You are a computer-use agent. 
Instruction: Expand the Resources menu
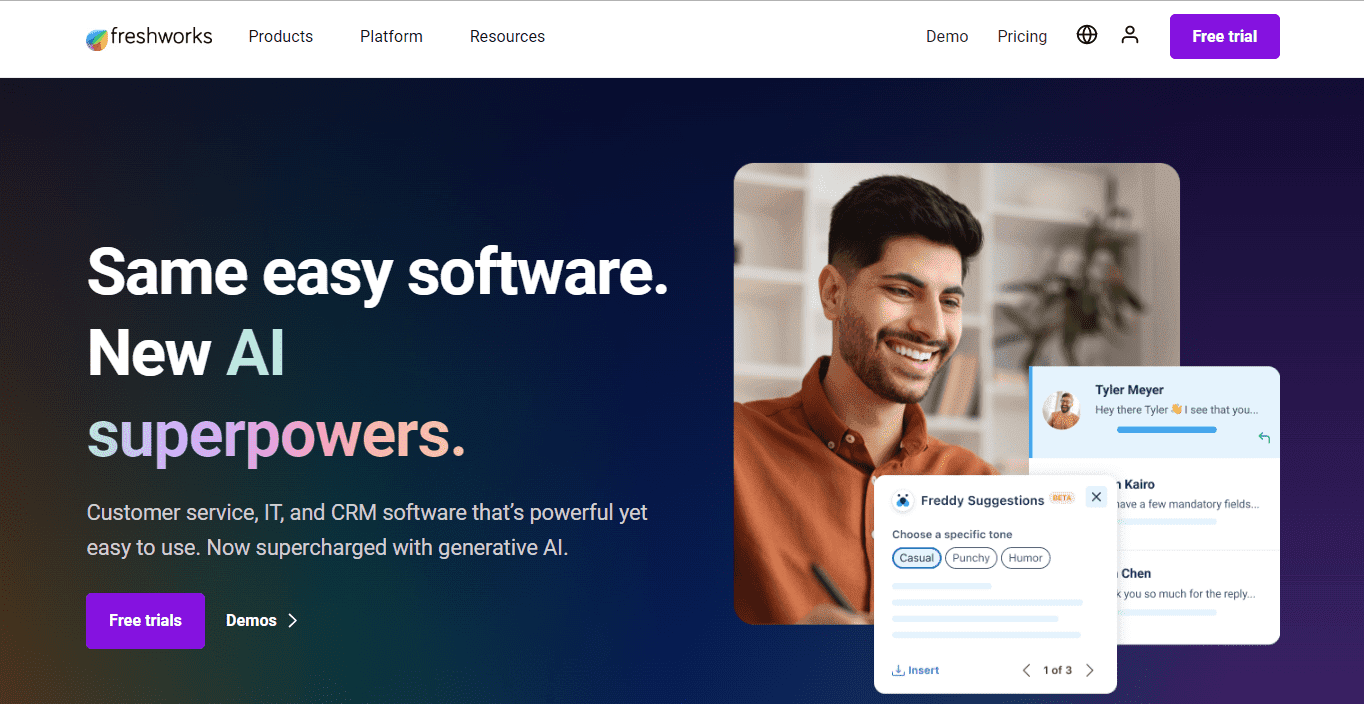(507, 36)
